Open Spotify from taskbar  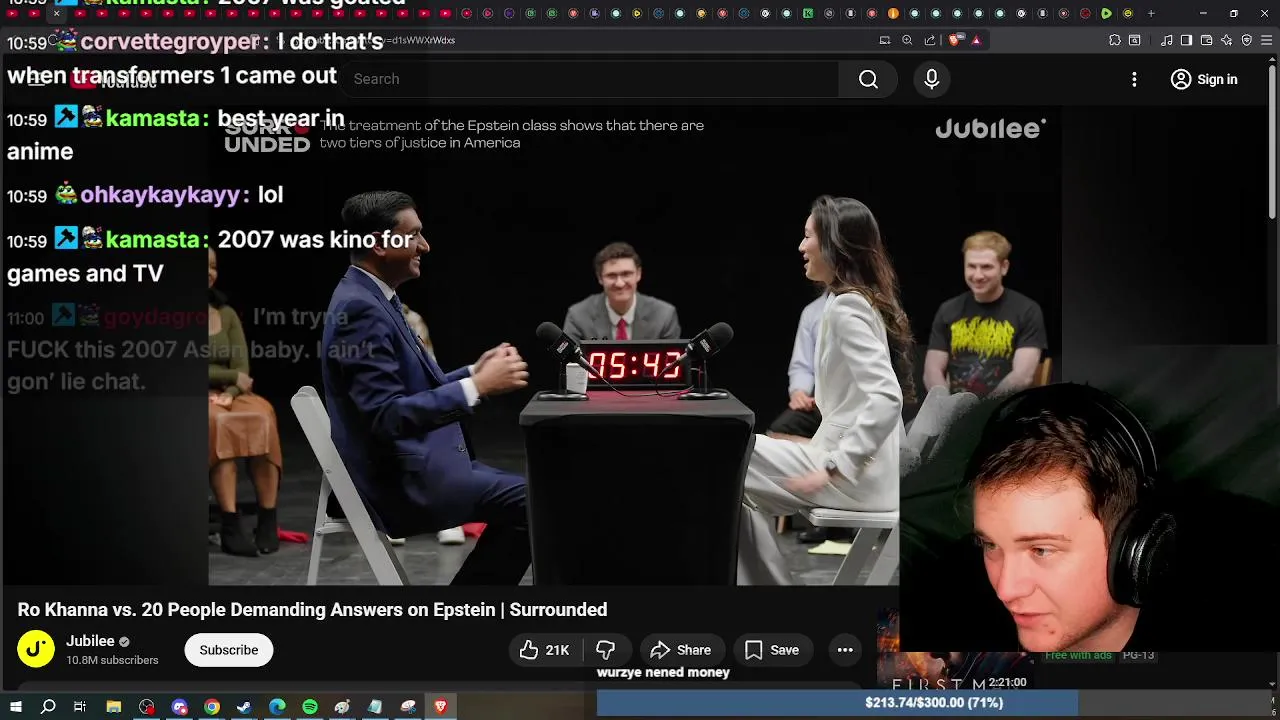pos(310,707)
